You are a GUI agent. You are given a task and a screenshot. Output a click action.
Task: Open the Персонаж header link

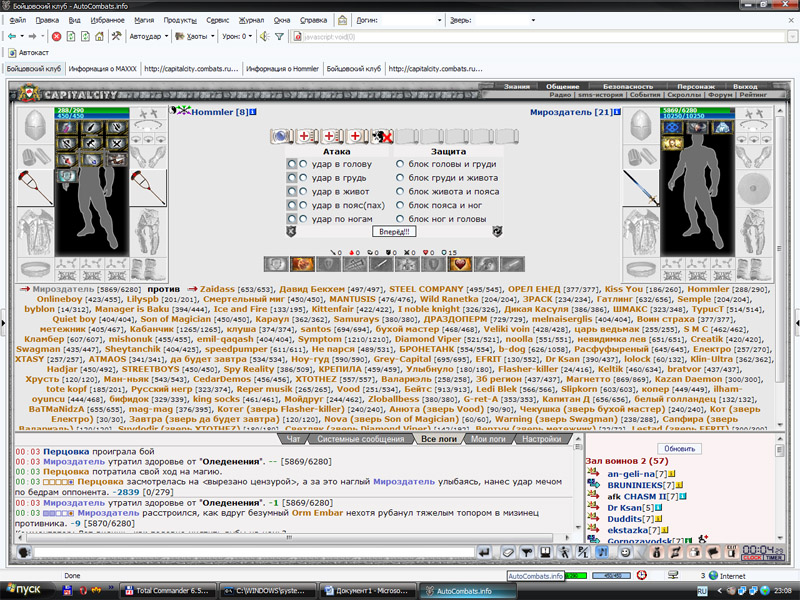coord(696,86)
